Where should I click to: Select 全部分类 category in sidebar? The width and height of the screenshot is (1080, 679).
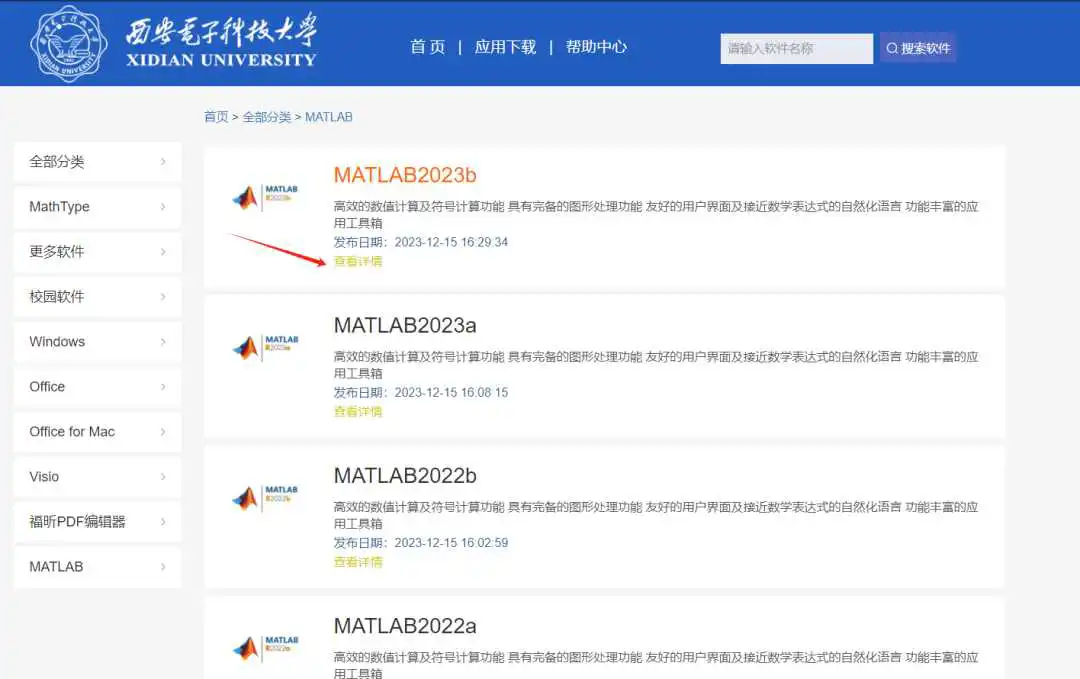tap(97, 162)
